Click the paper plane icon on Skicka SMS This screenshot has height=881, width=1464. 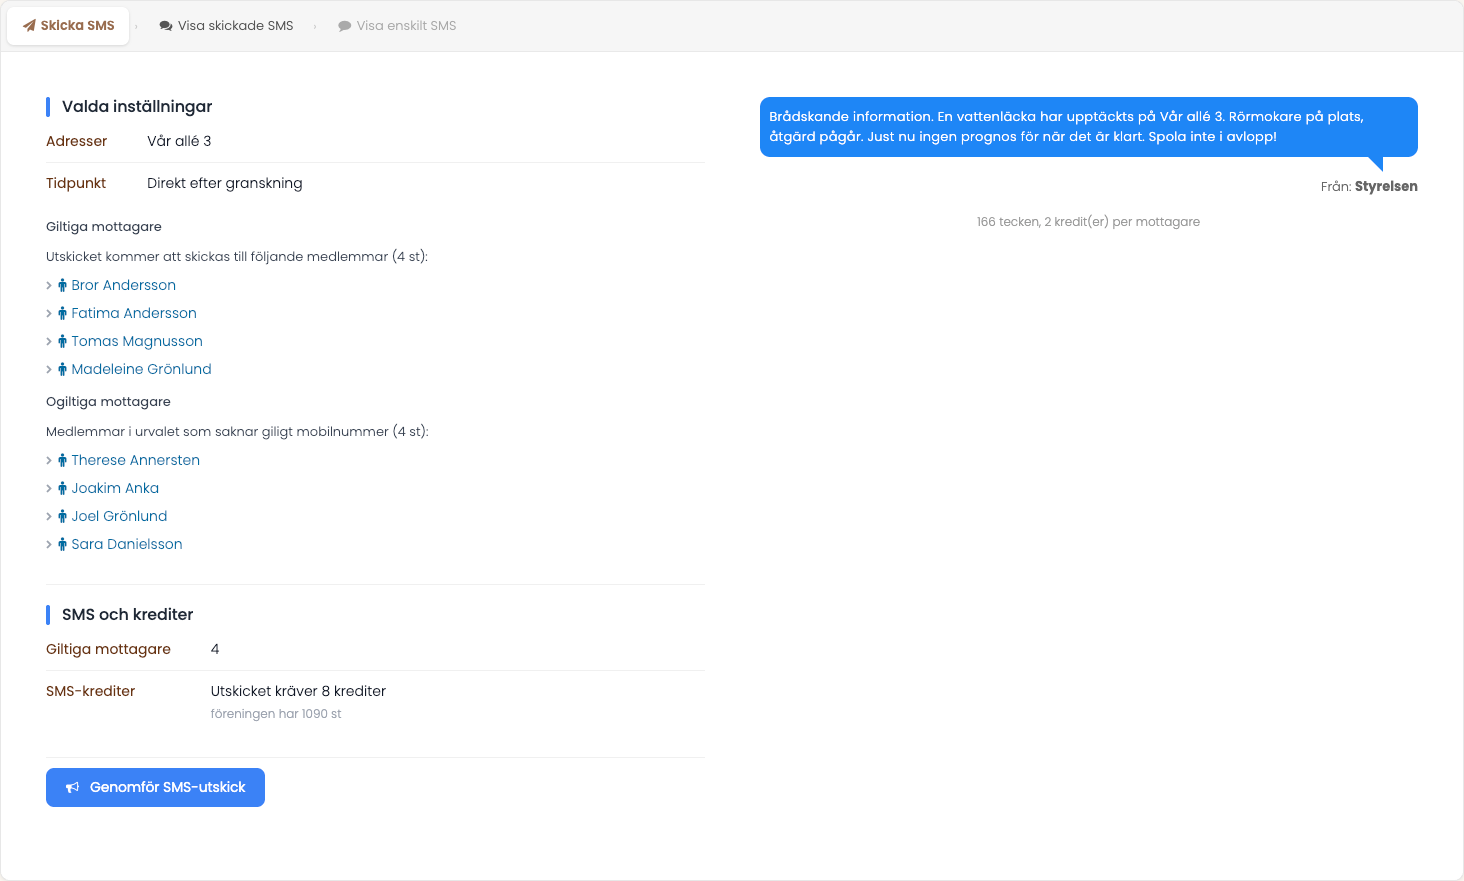pos(29,26)
